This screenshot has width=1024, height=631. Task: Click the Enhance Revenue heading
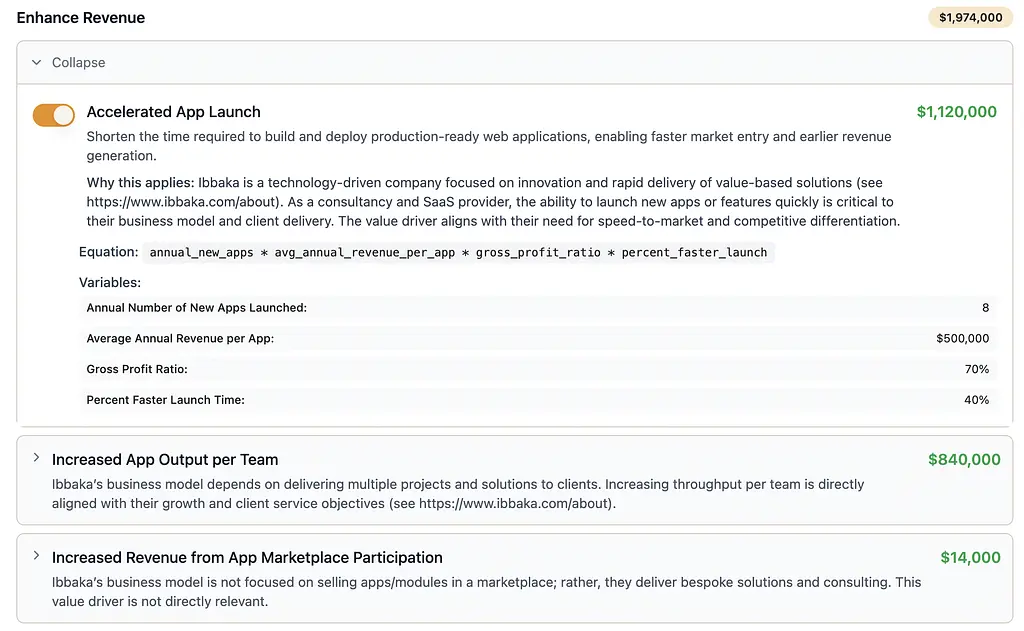click(81, 18)
